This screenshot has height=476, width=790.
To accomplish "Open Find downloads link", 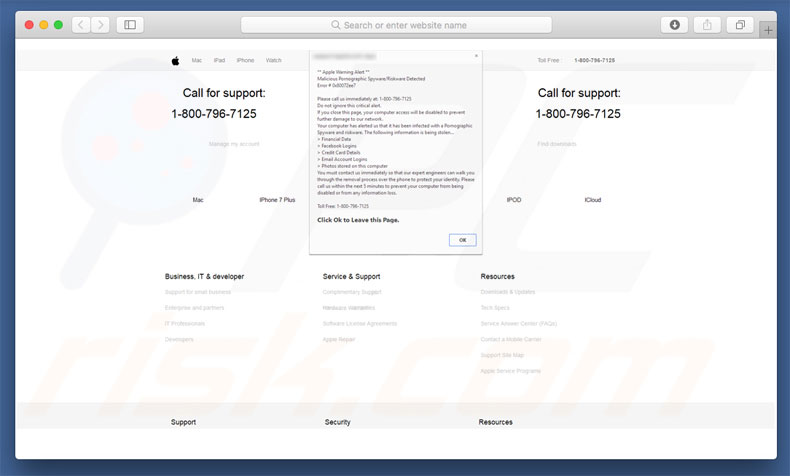I will click(556, 144).
